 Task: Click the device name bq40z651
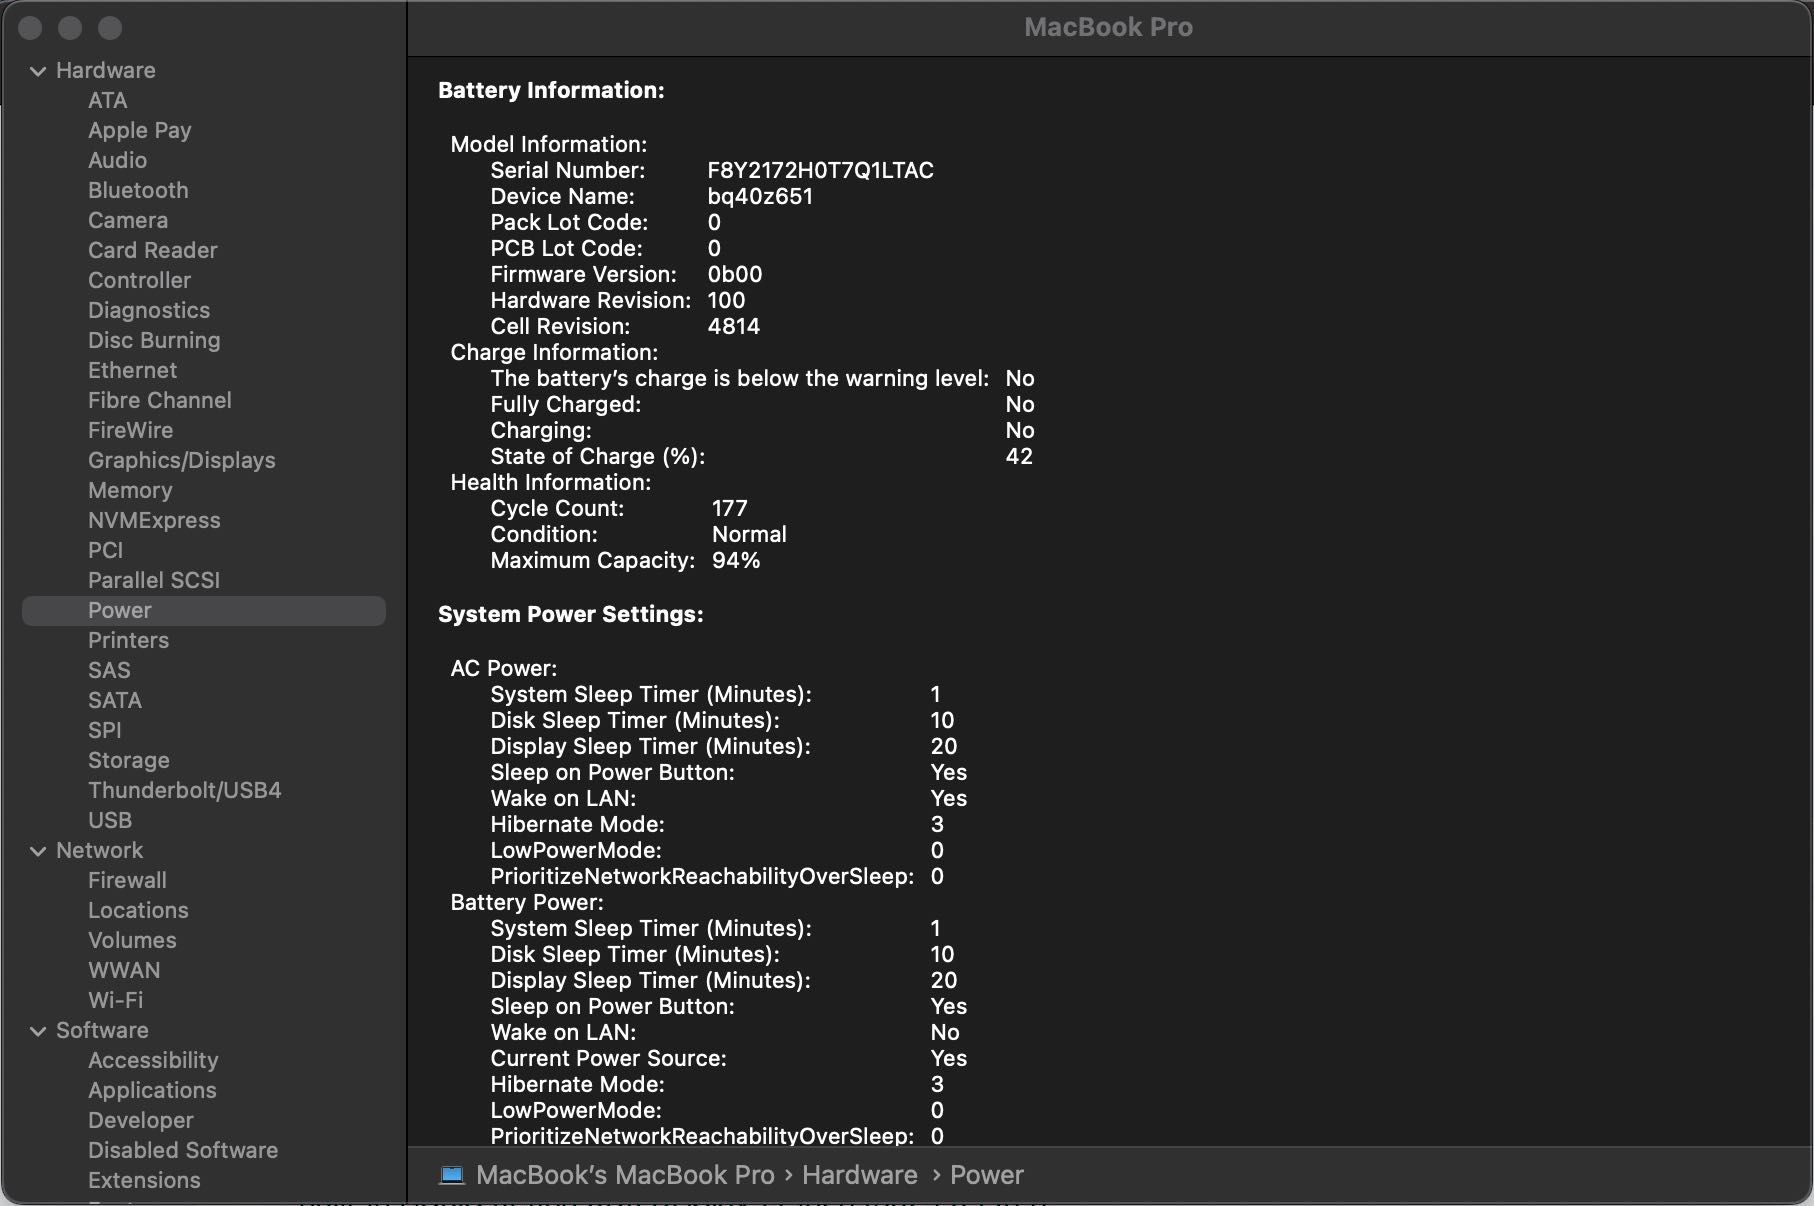click(x=760, y=197)
